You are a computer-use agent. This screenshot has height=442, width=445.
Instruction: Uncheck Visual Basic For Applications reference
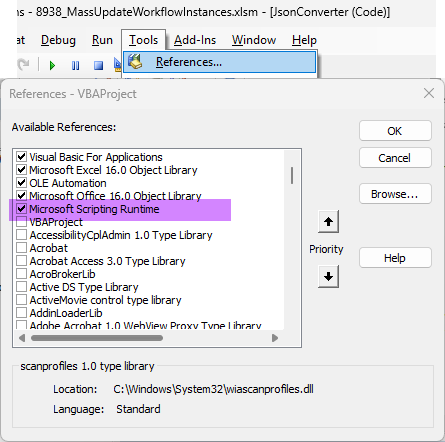[x=22, y=157]
